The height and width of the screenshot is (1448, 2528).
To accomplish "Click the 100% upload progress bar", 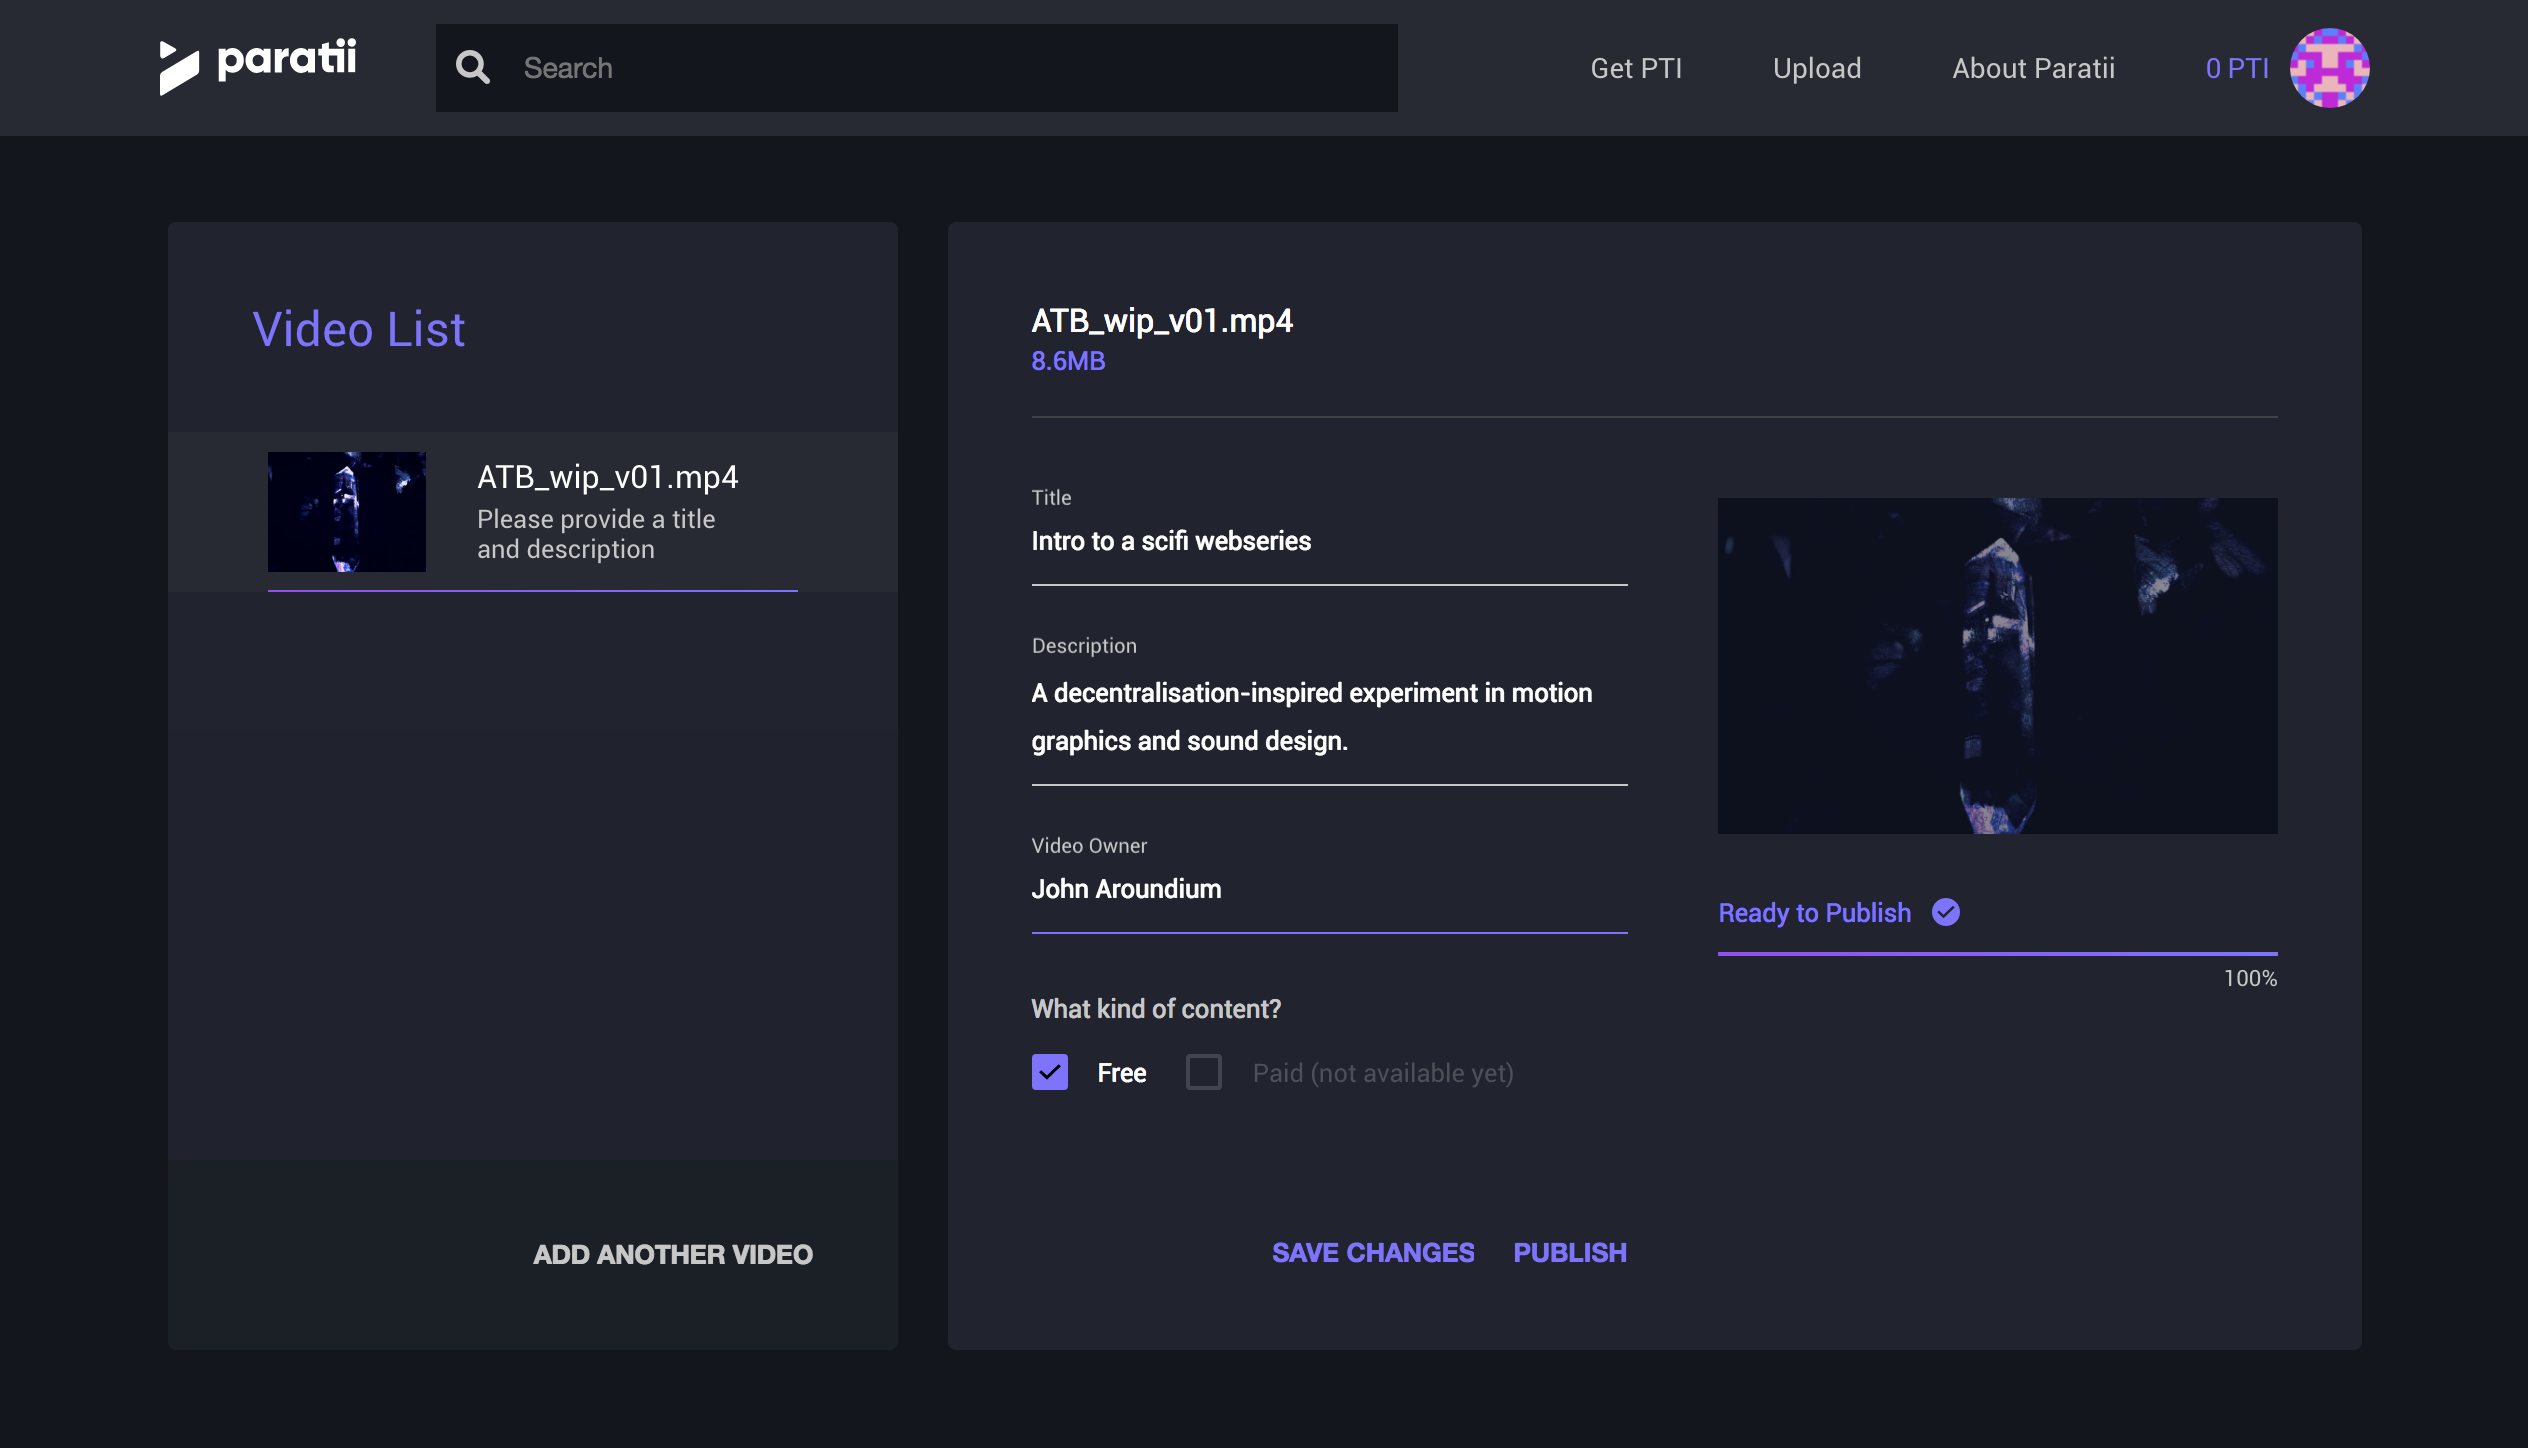I will tap(1997, 953).
